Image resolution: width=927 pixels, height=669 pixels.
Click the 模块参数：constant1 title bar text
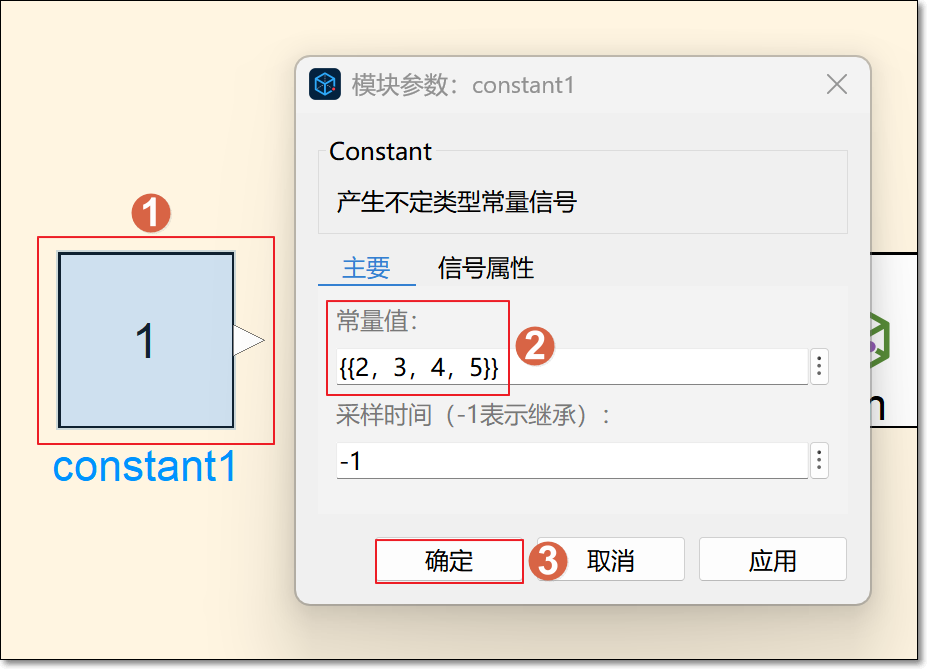[463, 85]
